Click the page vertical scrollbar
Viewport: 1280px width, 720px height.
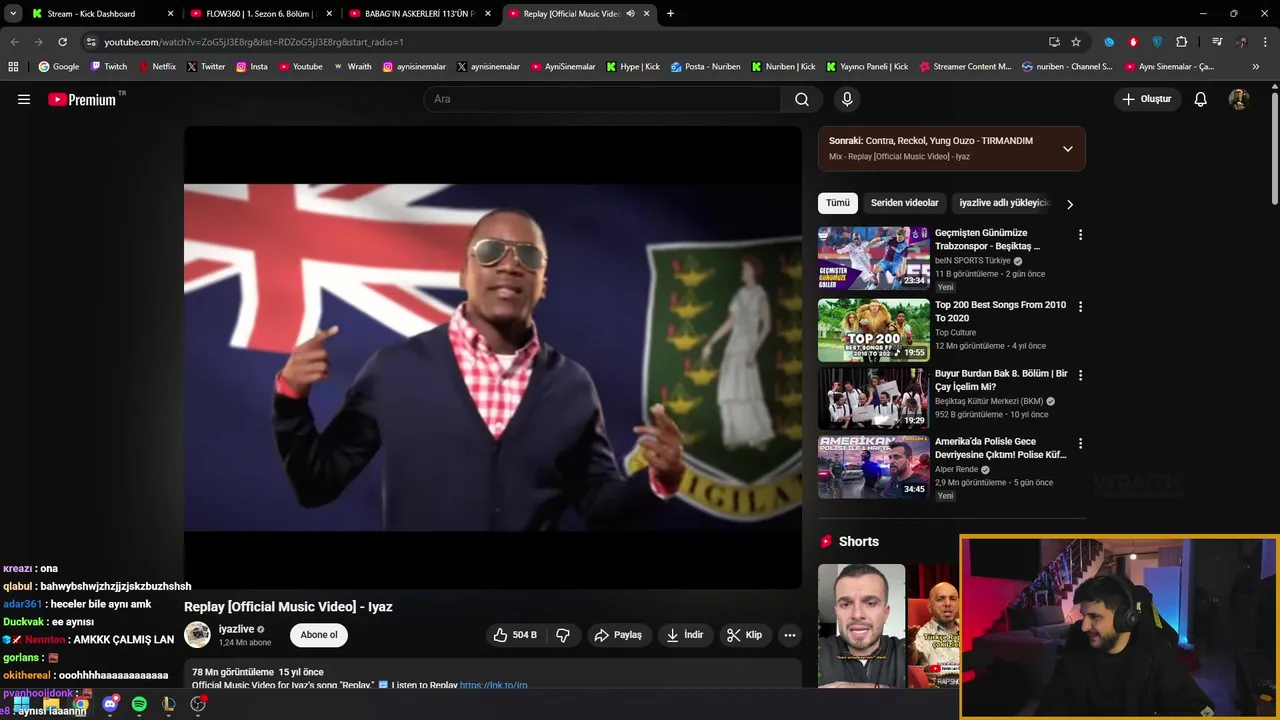point(1274,147)
